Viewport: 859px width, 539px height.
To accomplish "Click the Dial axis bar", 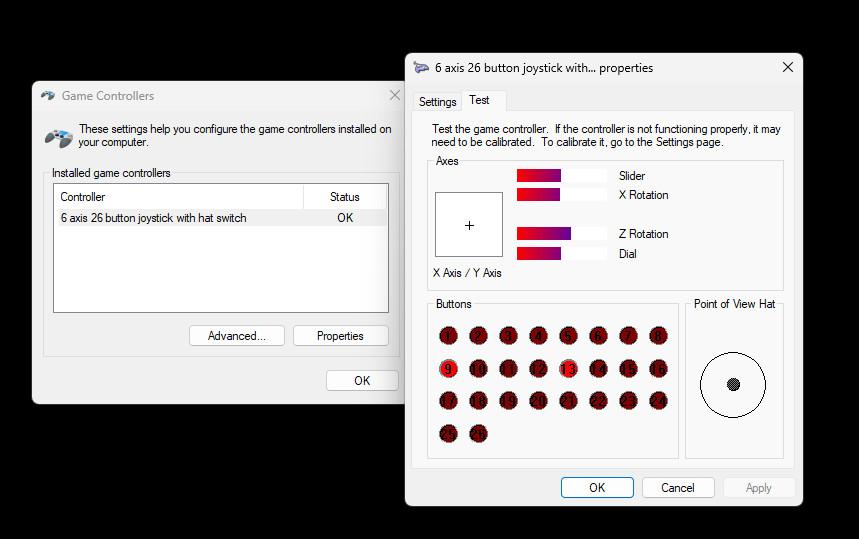I will pyautogui.click(x=562, y=254).
